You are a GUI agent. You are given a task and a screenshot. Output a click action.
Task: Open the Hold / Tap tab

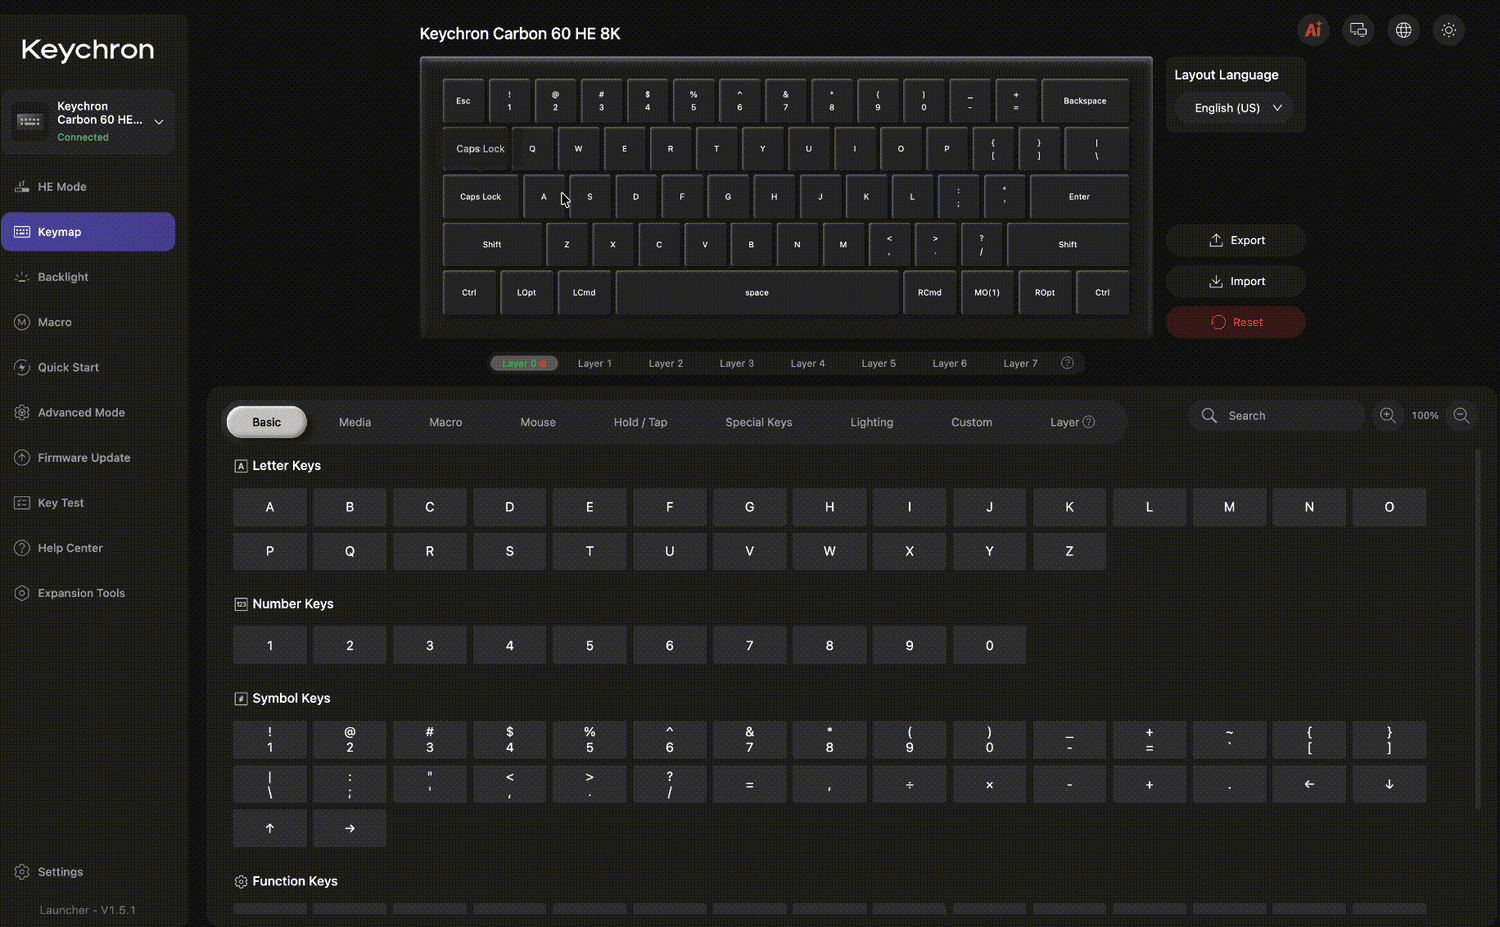tap(641, 422)
